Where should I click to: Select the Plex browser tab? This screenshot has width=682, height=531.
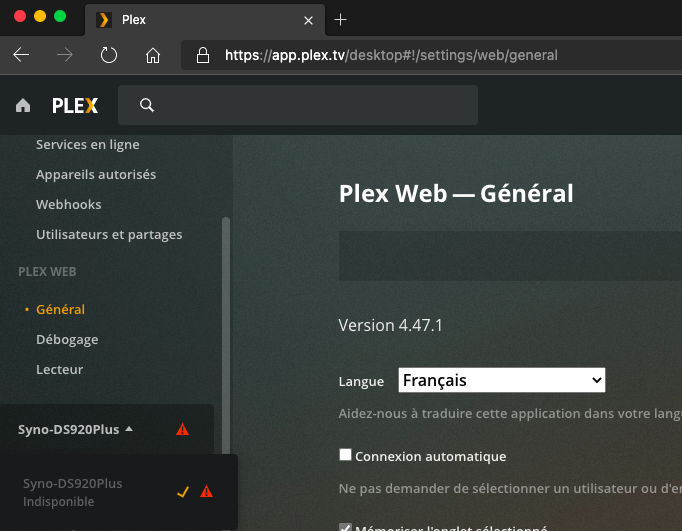(204, 20)
